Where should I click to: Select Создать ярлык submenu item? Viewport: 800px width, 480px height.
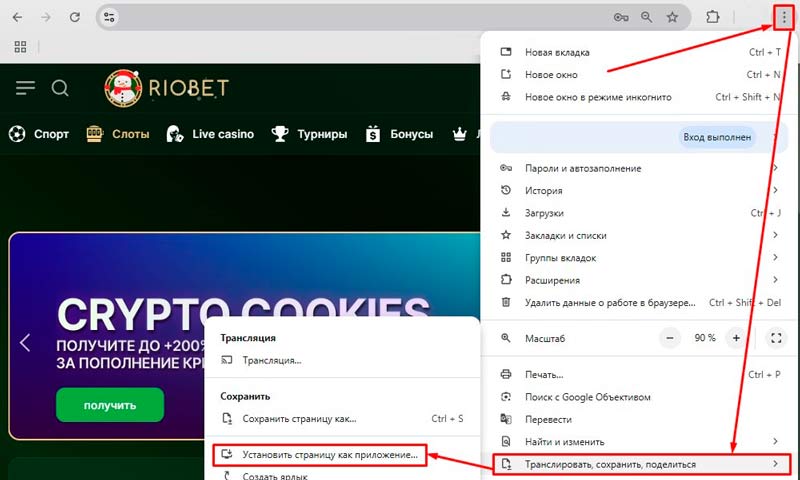tap(342, 475)
